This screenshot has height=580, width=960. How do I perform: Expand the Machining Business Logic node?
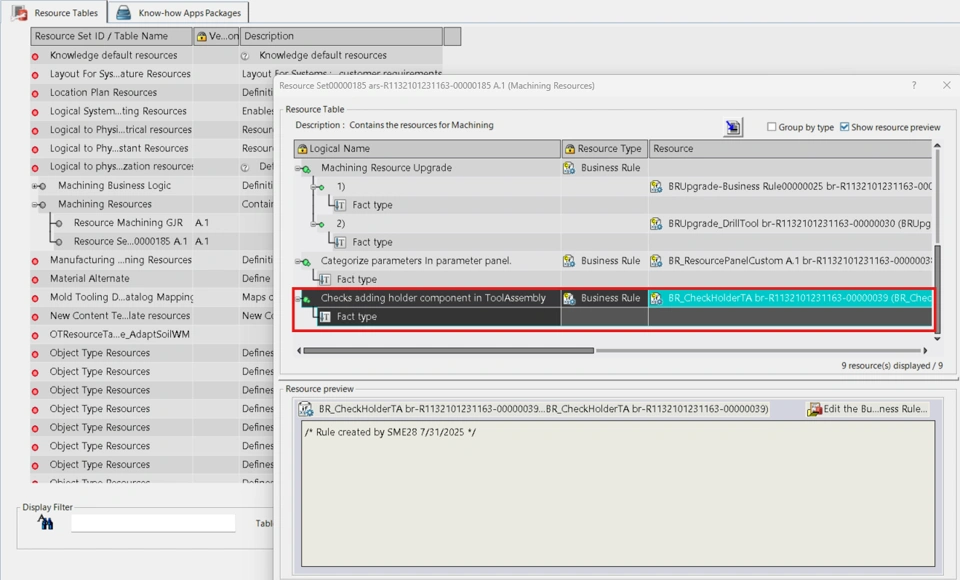38,186
